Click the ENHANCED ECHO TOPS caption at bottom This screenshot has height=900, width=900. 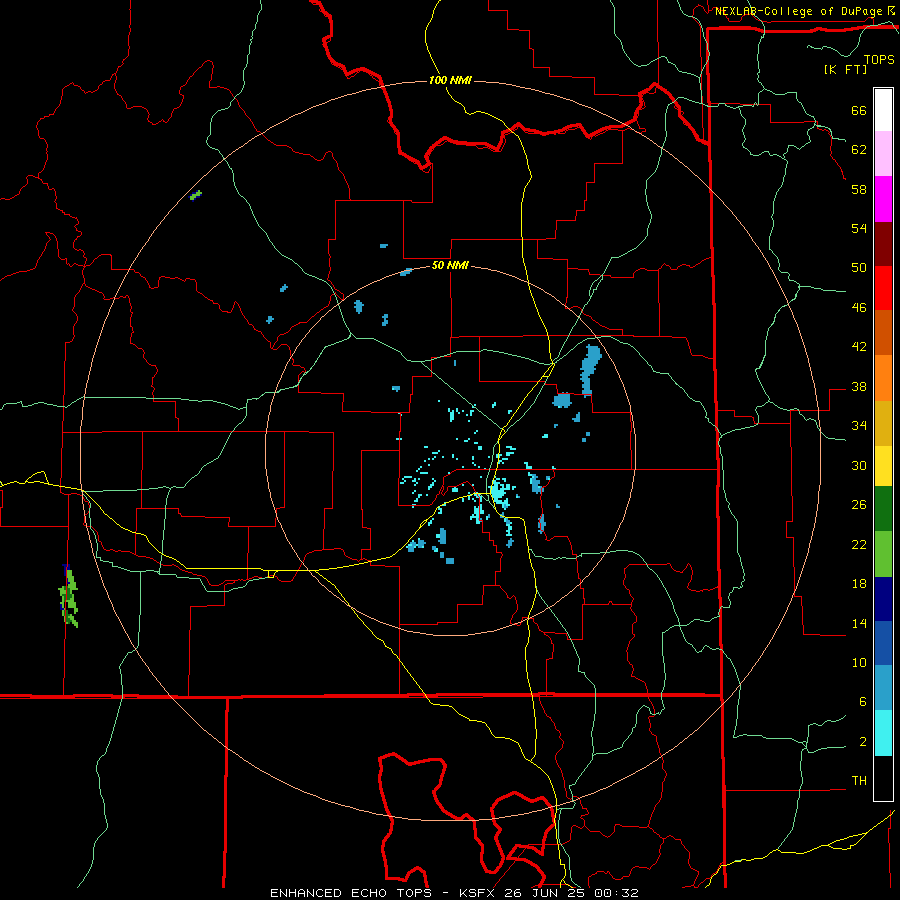[454, 893]
